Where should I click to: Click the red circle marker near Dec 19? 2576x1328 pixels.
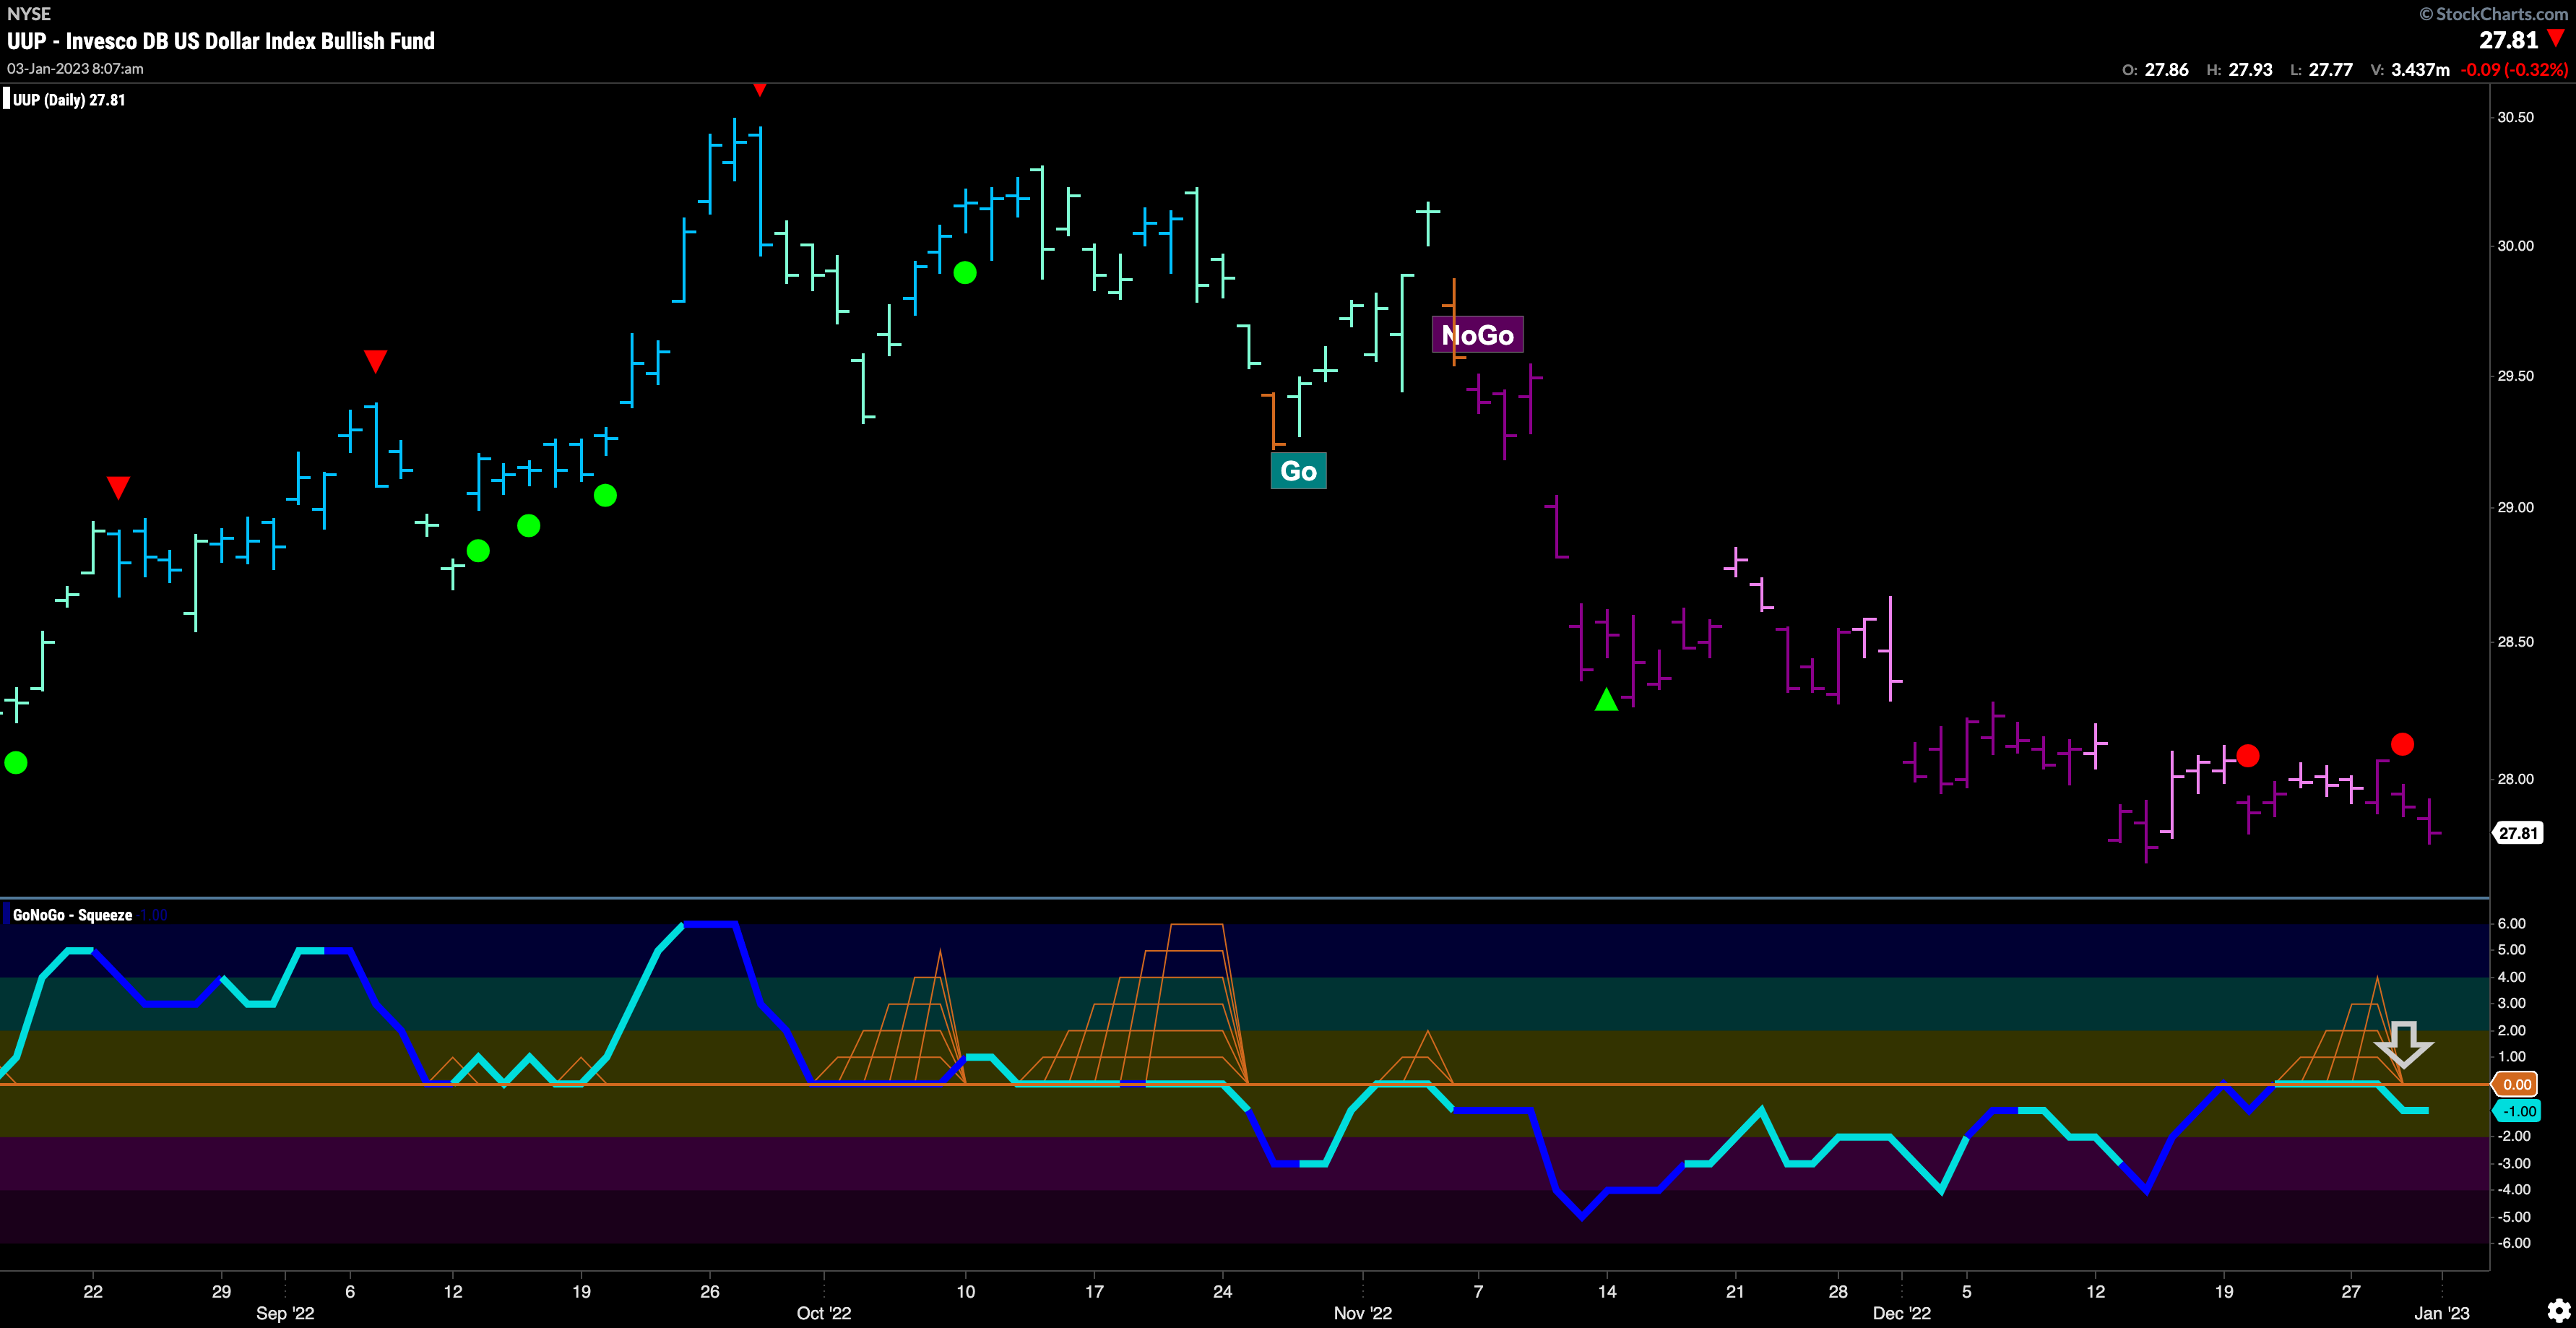click(x=2247, y=756)
